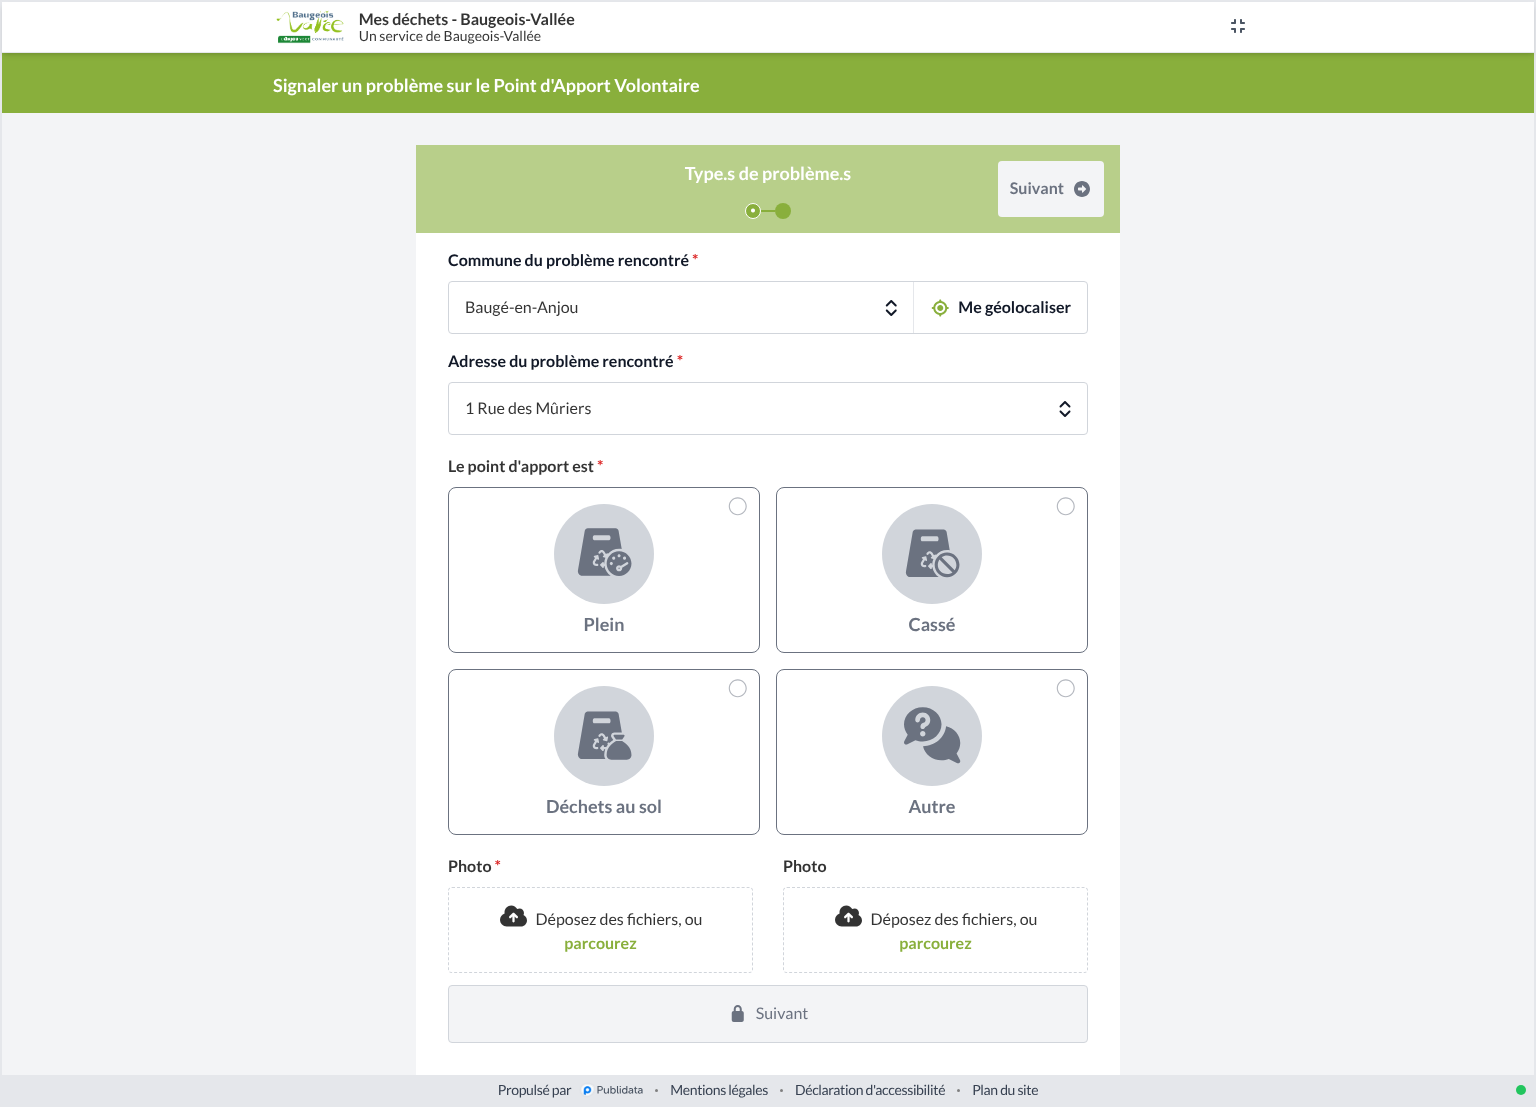This screenshot has width=1536, height=1107.
Task: Click the Plein card label
Action: coord(604,625)
